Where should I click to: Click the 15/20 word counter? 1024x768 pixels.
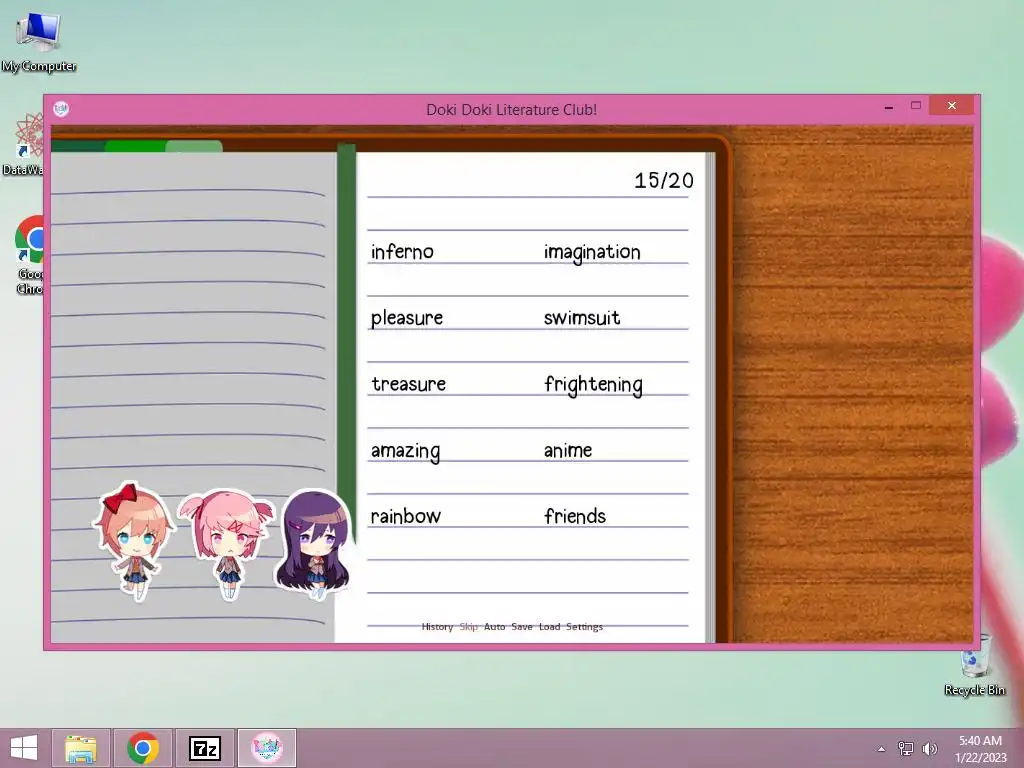pyautogui.click(x=664, y=181)
